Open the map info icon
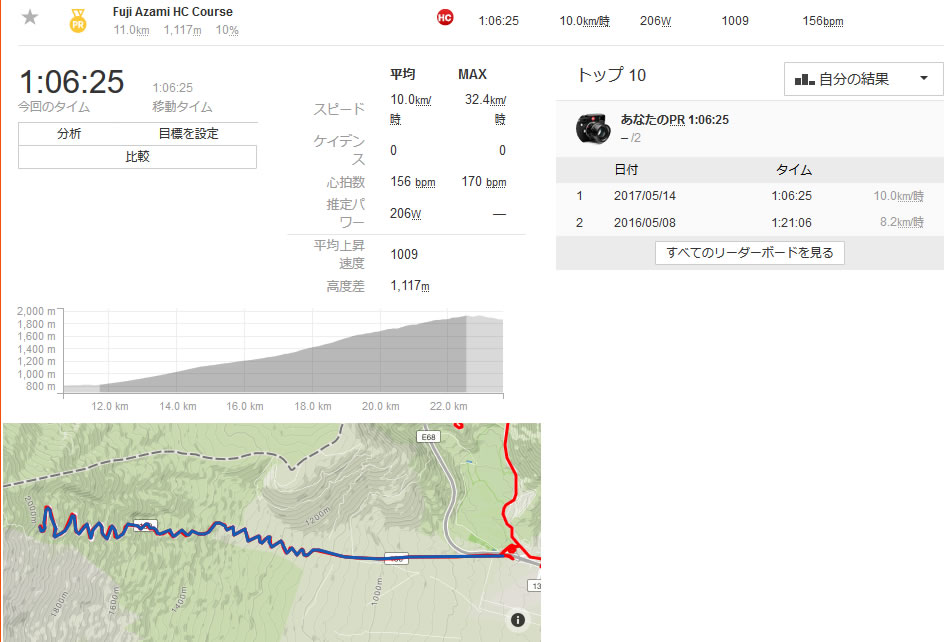The width and height of the screenshot is (944, 642). click(518, 620)
